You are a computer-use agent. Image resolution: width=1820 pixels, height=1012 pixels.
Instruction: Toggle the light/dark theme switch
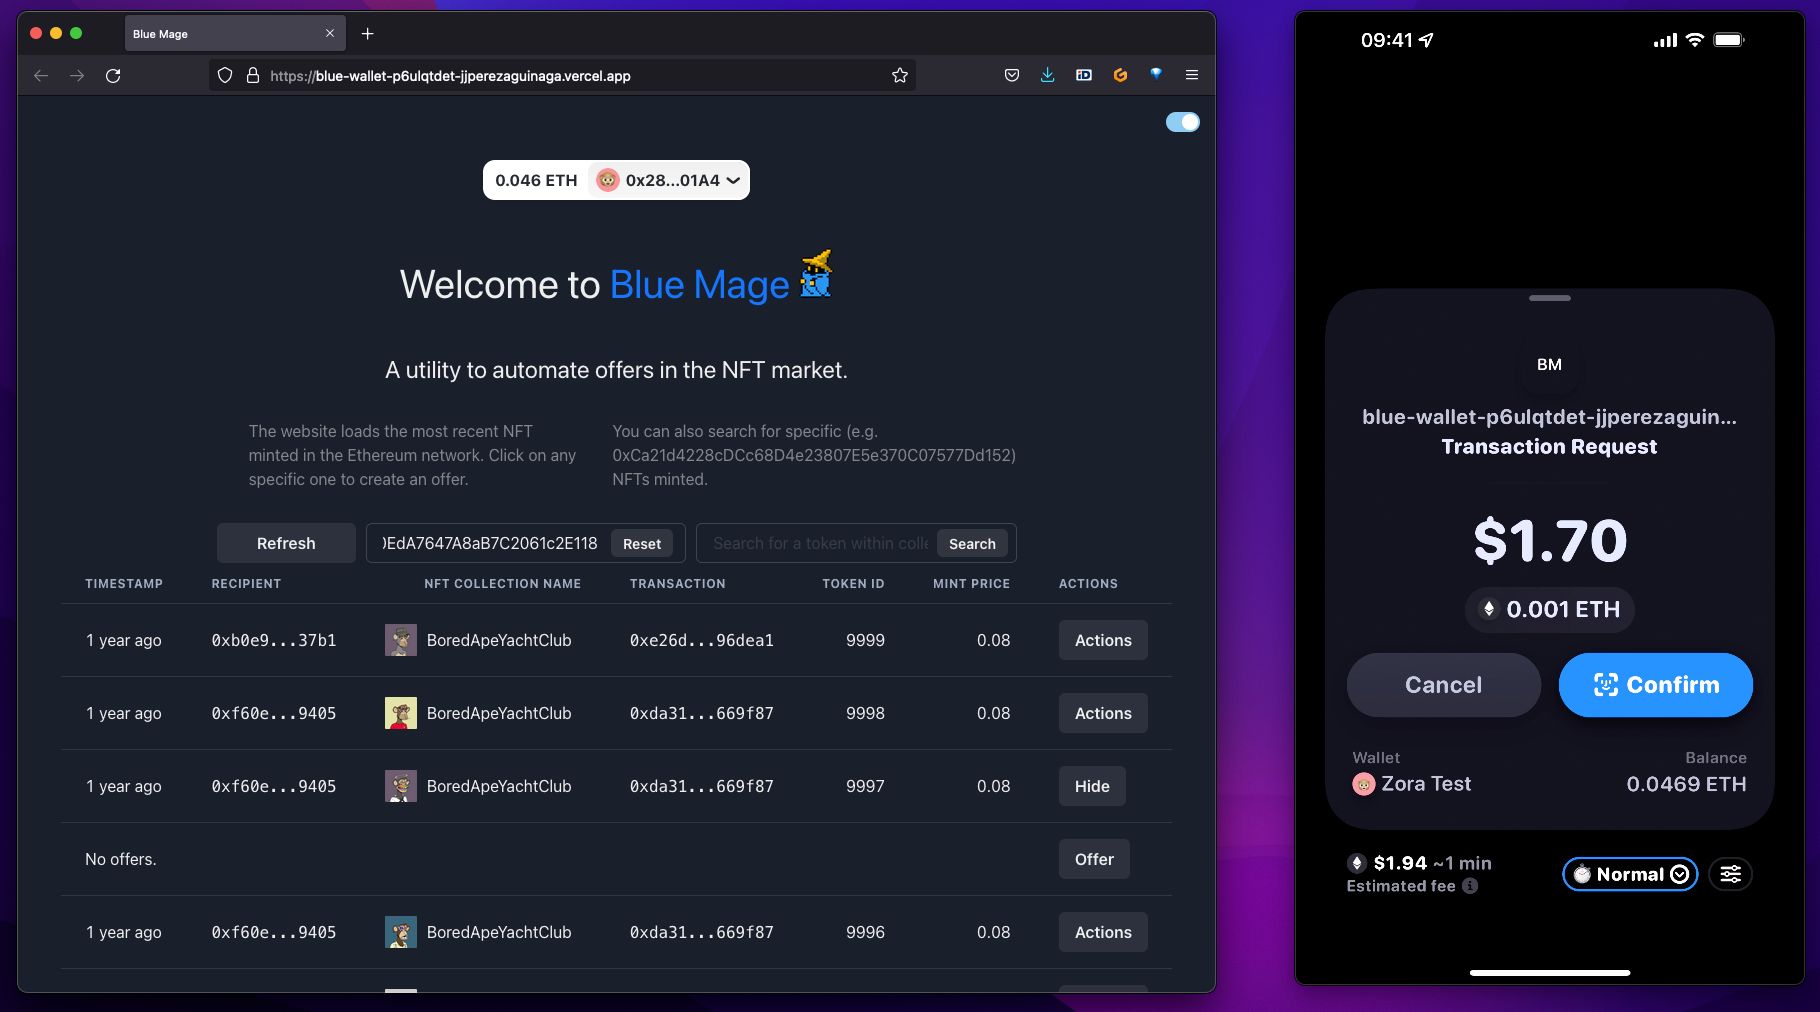pos(1183,122)
